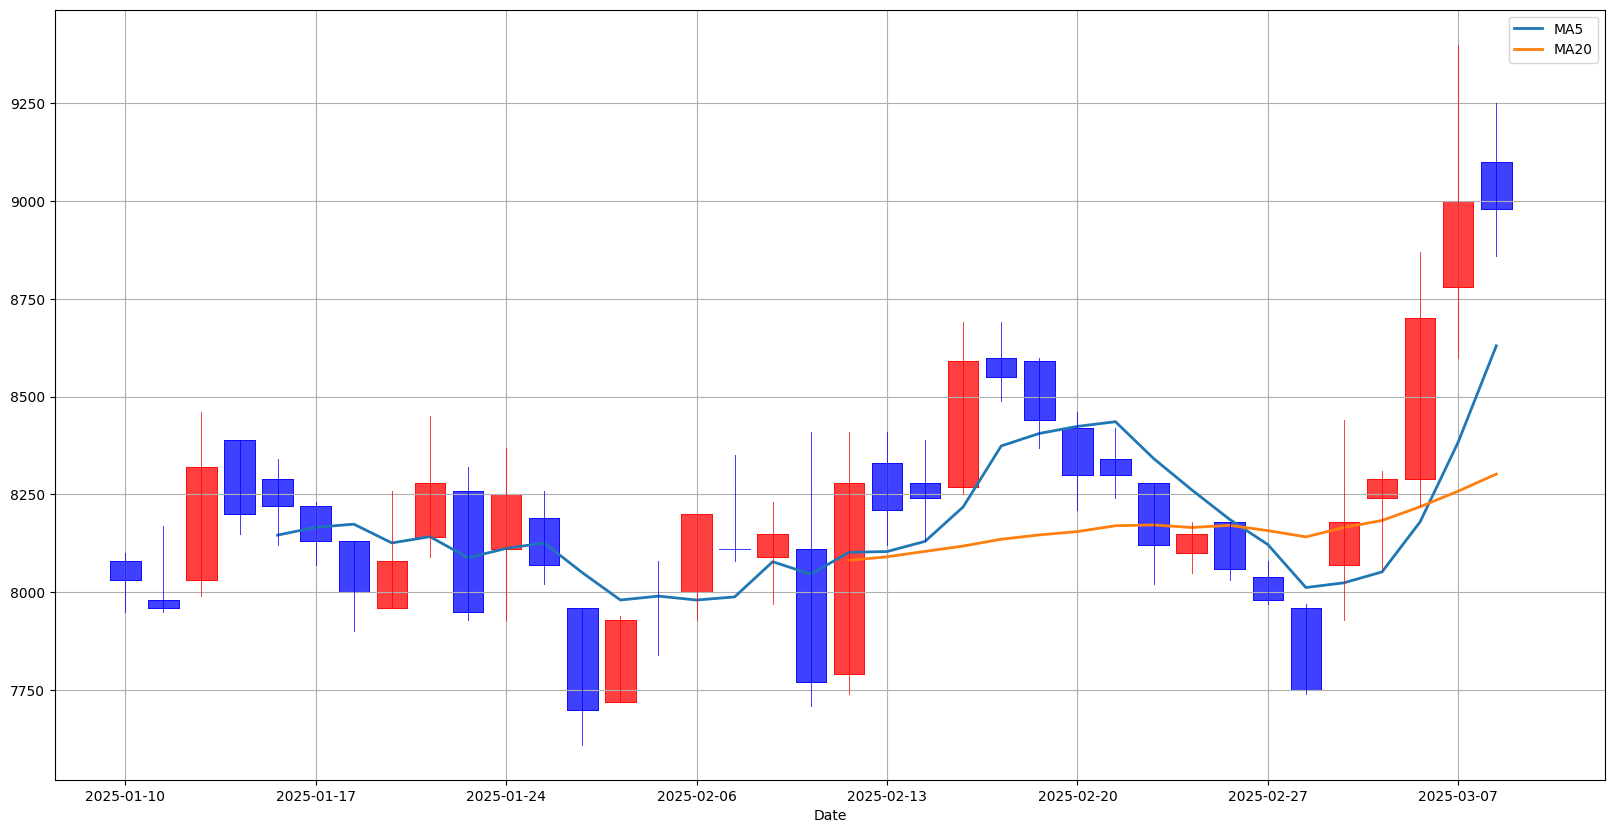Click the red candle body at 2025-02-06
This screenshot has height=833, width=1614.
(x=697, y=552)
